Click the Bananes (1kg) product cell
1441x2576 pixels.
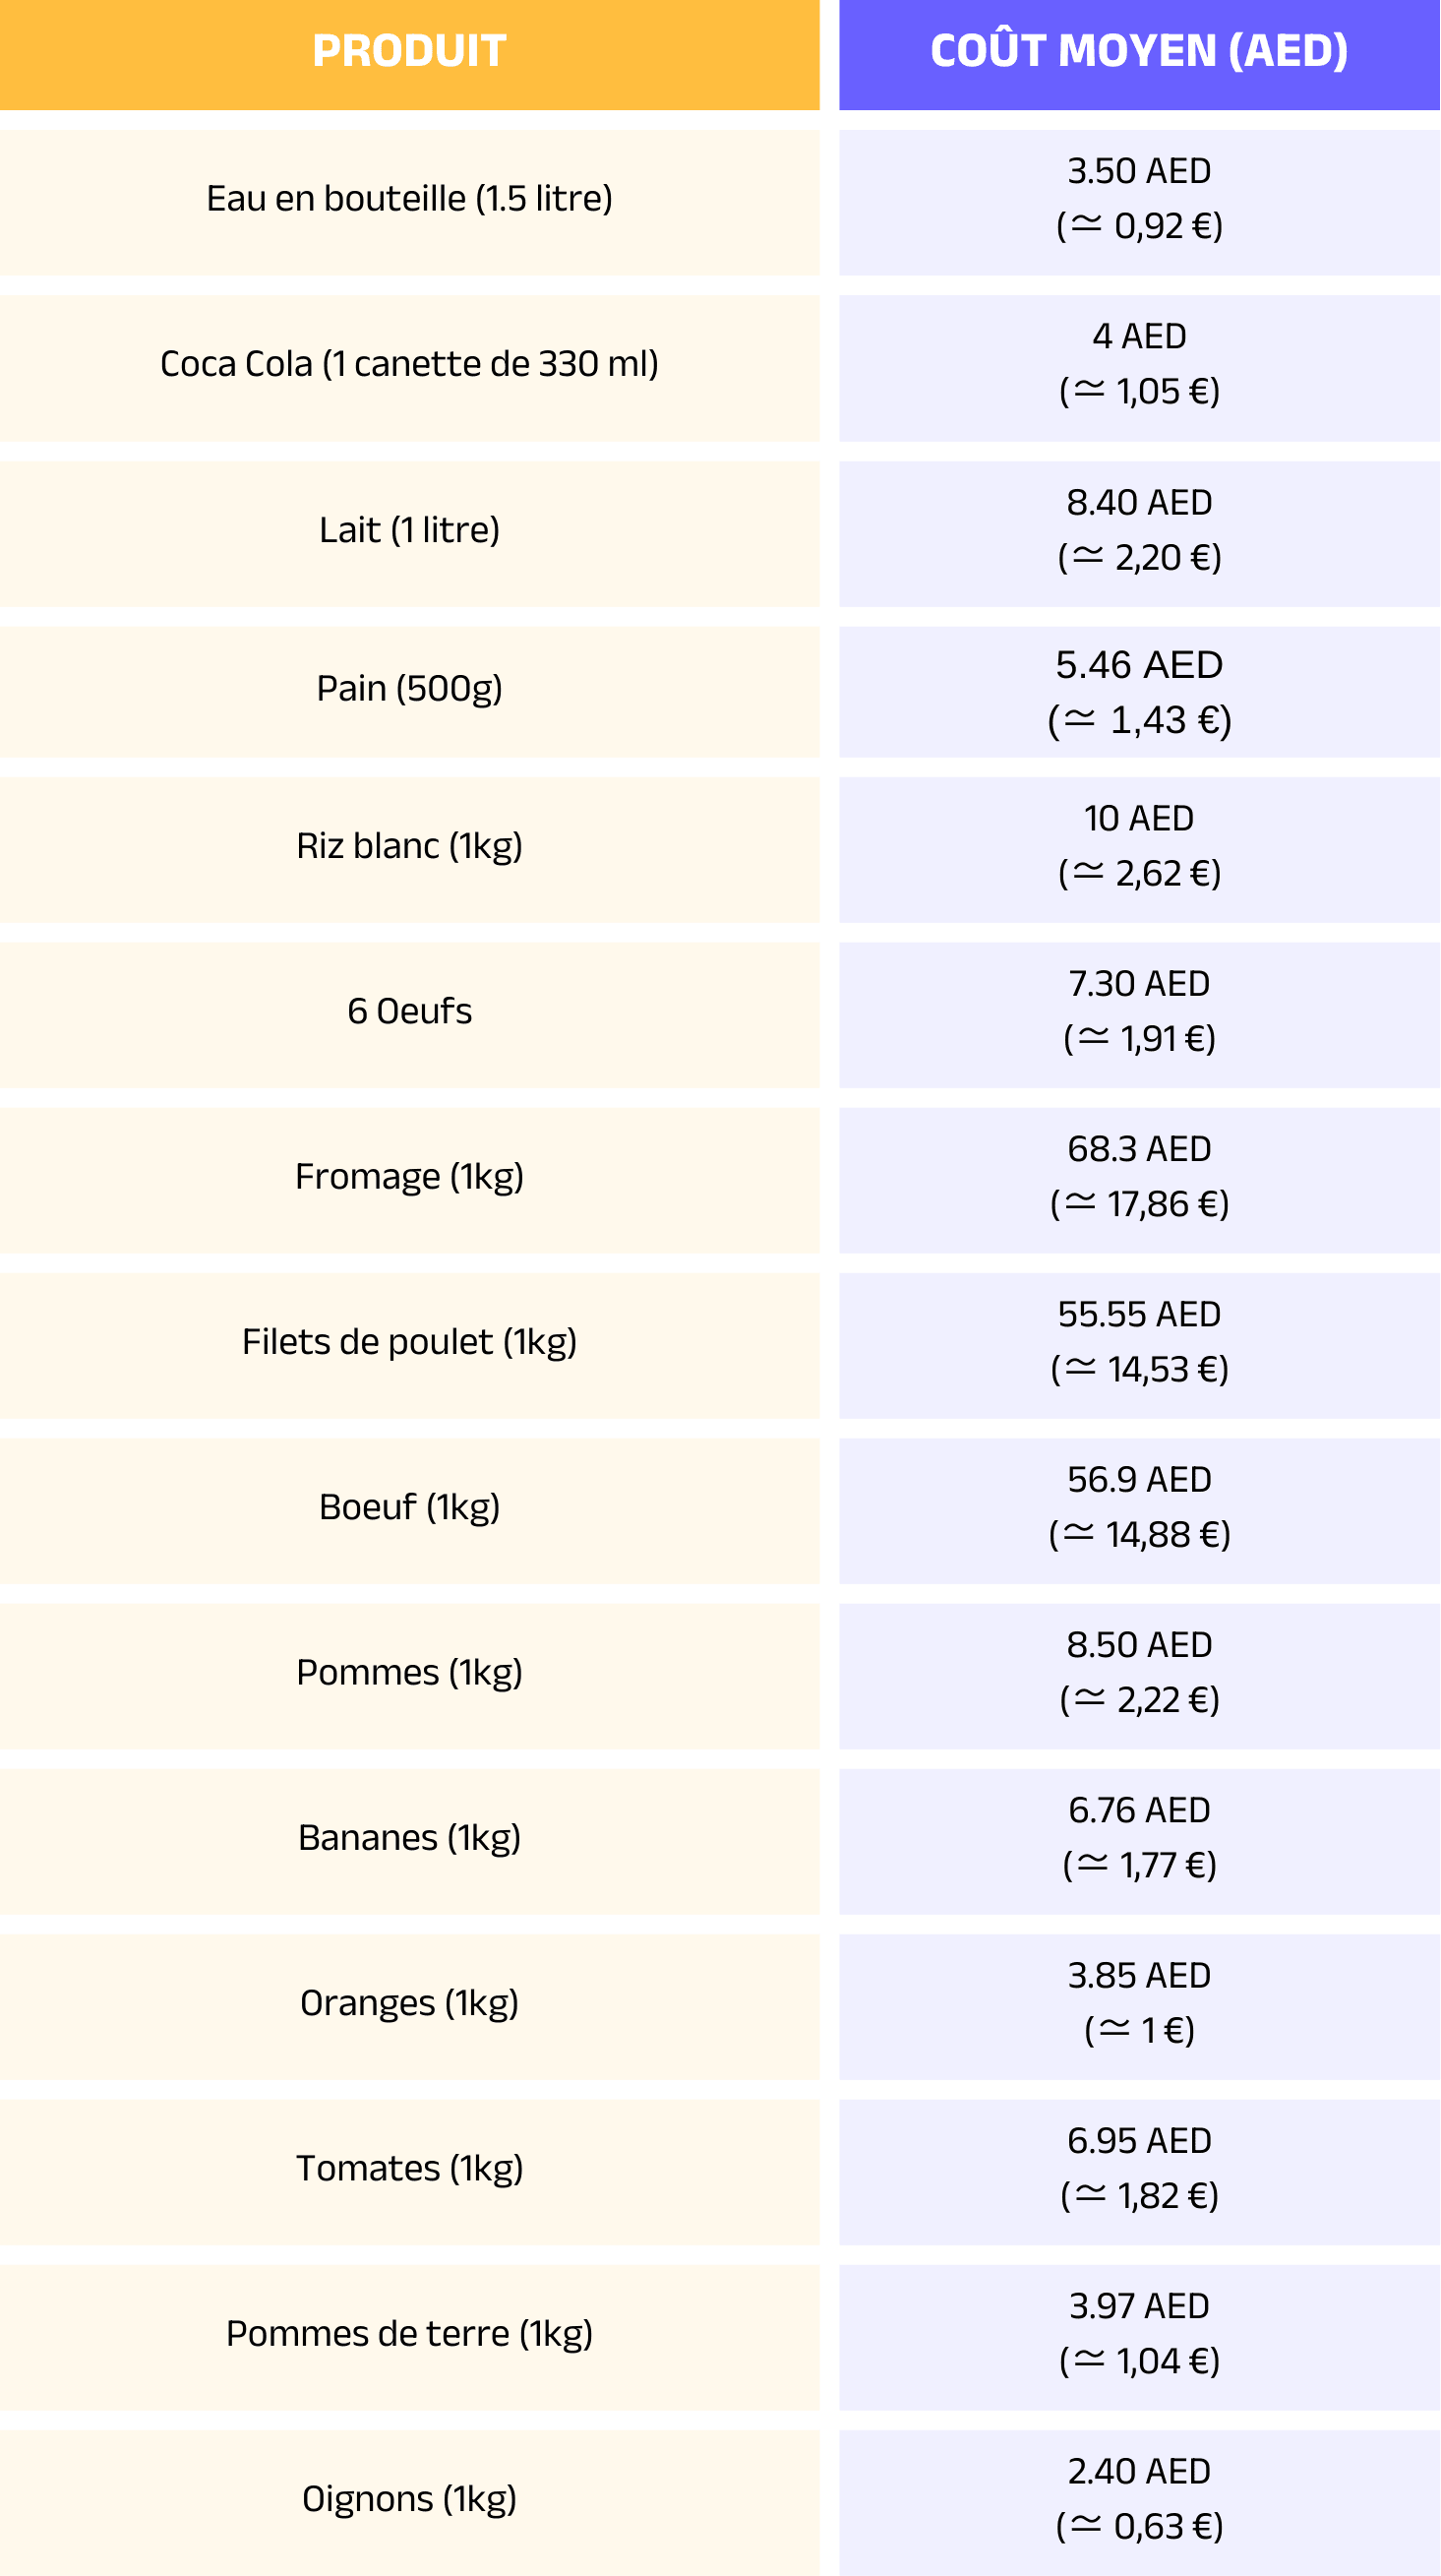coord(409,1838)
